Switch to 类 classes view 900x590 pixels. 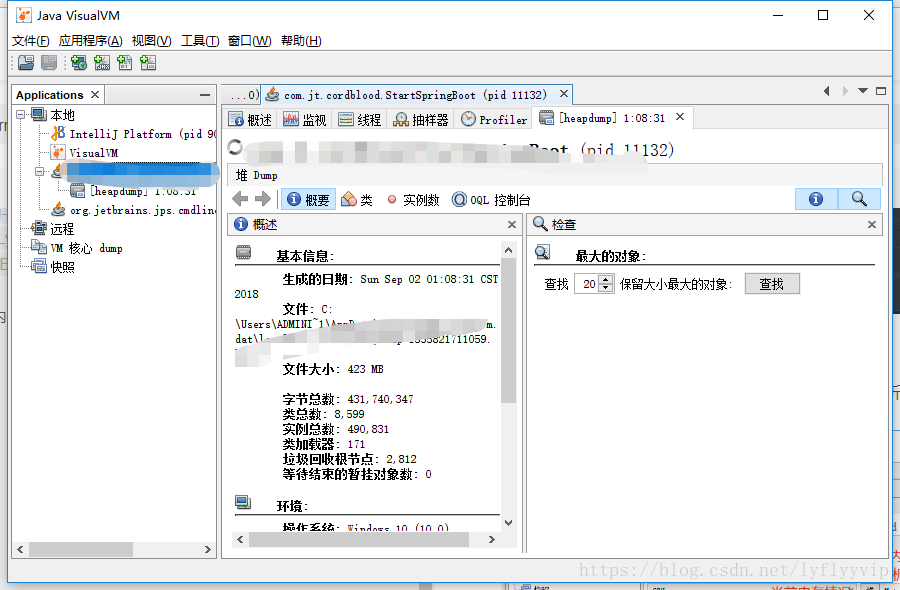356,199
